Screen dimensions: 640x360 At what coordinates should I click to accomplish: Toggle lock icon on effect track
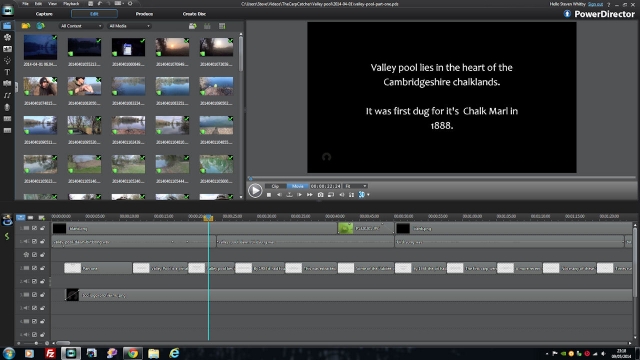tap(42, 255)
